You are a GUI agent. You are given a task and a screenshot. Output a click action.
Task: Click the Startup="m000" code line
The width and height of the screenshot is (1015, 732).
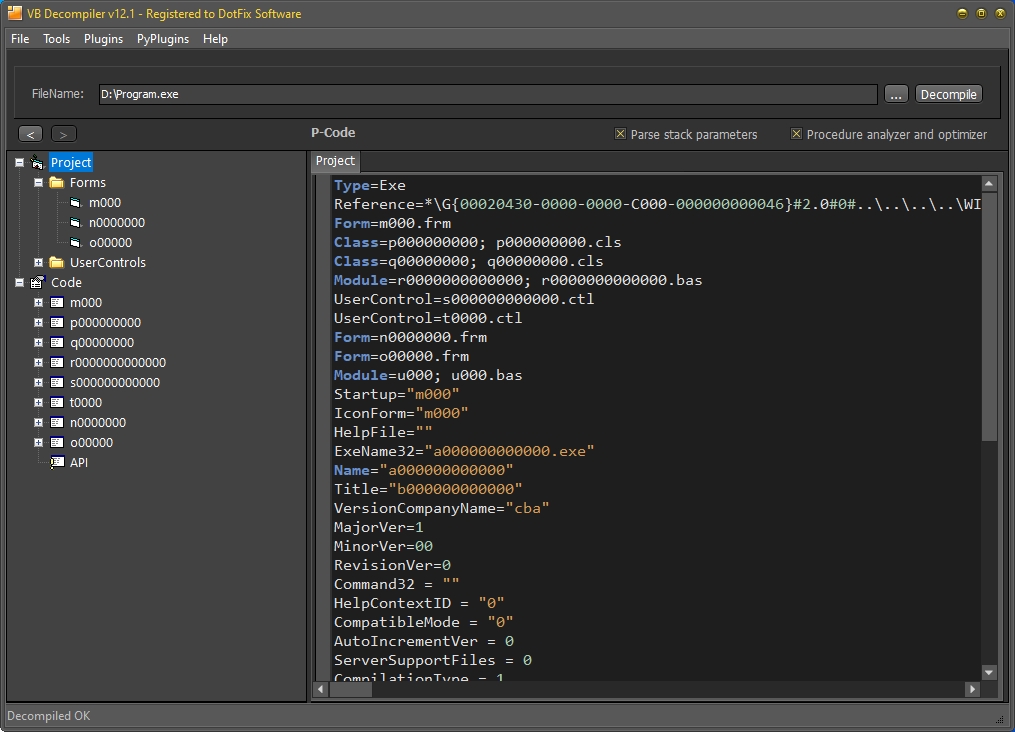point(396,394)
